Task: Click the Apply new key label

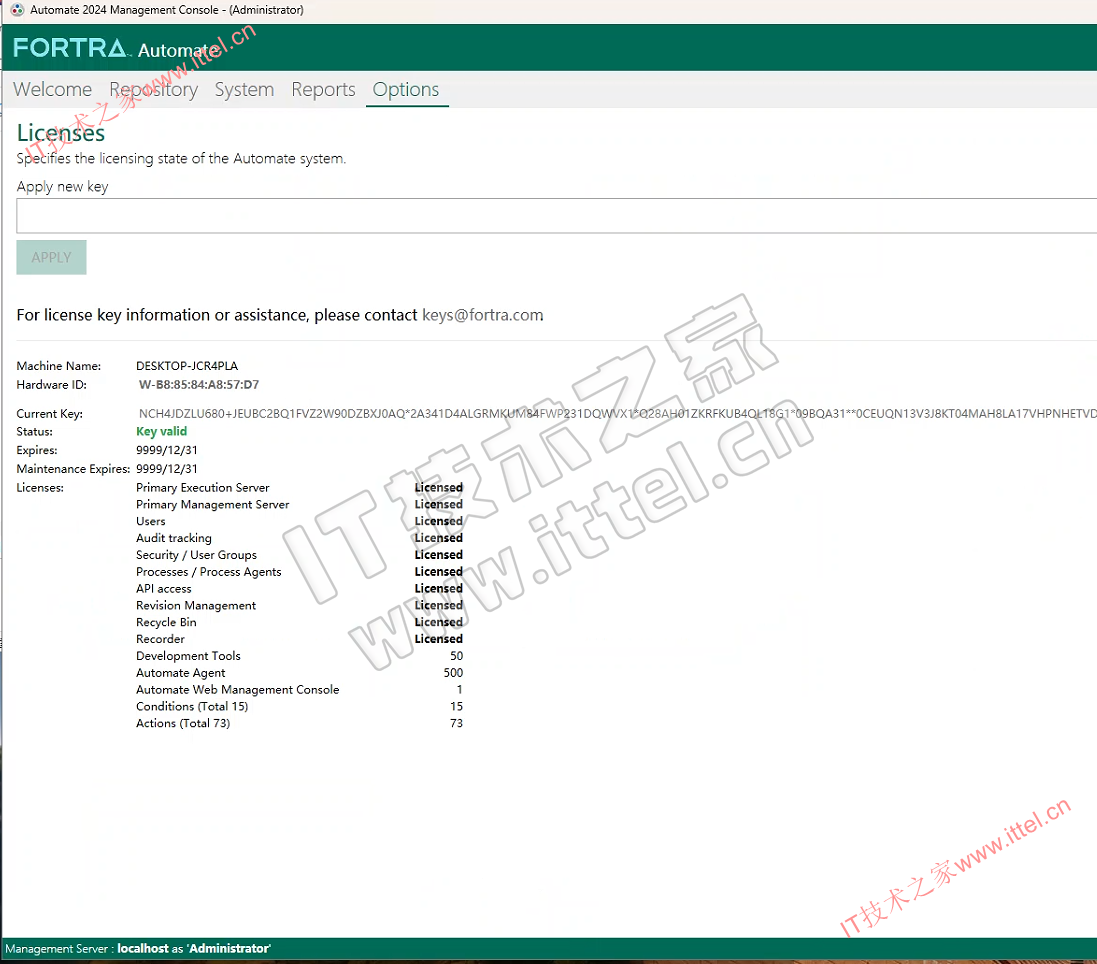Action: tap(62, 187)
